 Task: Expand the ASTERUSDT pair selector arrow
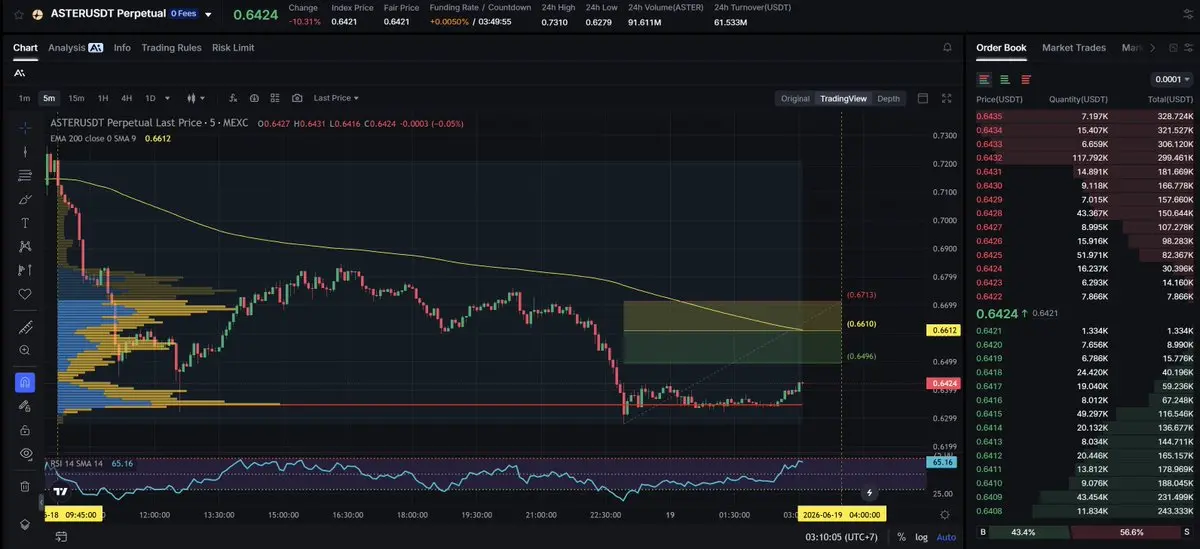[x=208, y=15]
